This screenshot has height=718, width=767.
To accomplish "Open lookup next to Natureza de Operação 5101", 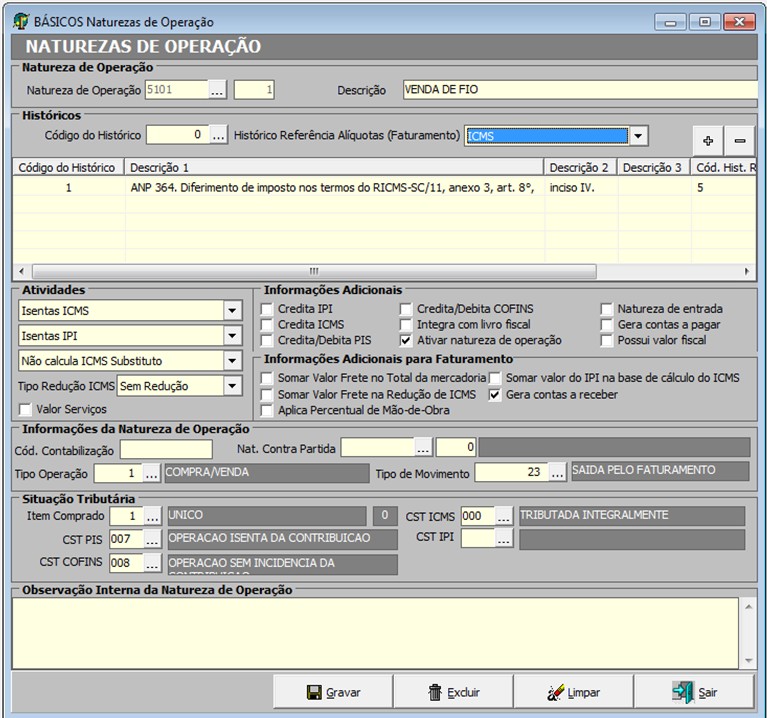I will coord(217,90).
